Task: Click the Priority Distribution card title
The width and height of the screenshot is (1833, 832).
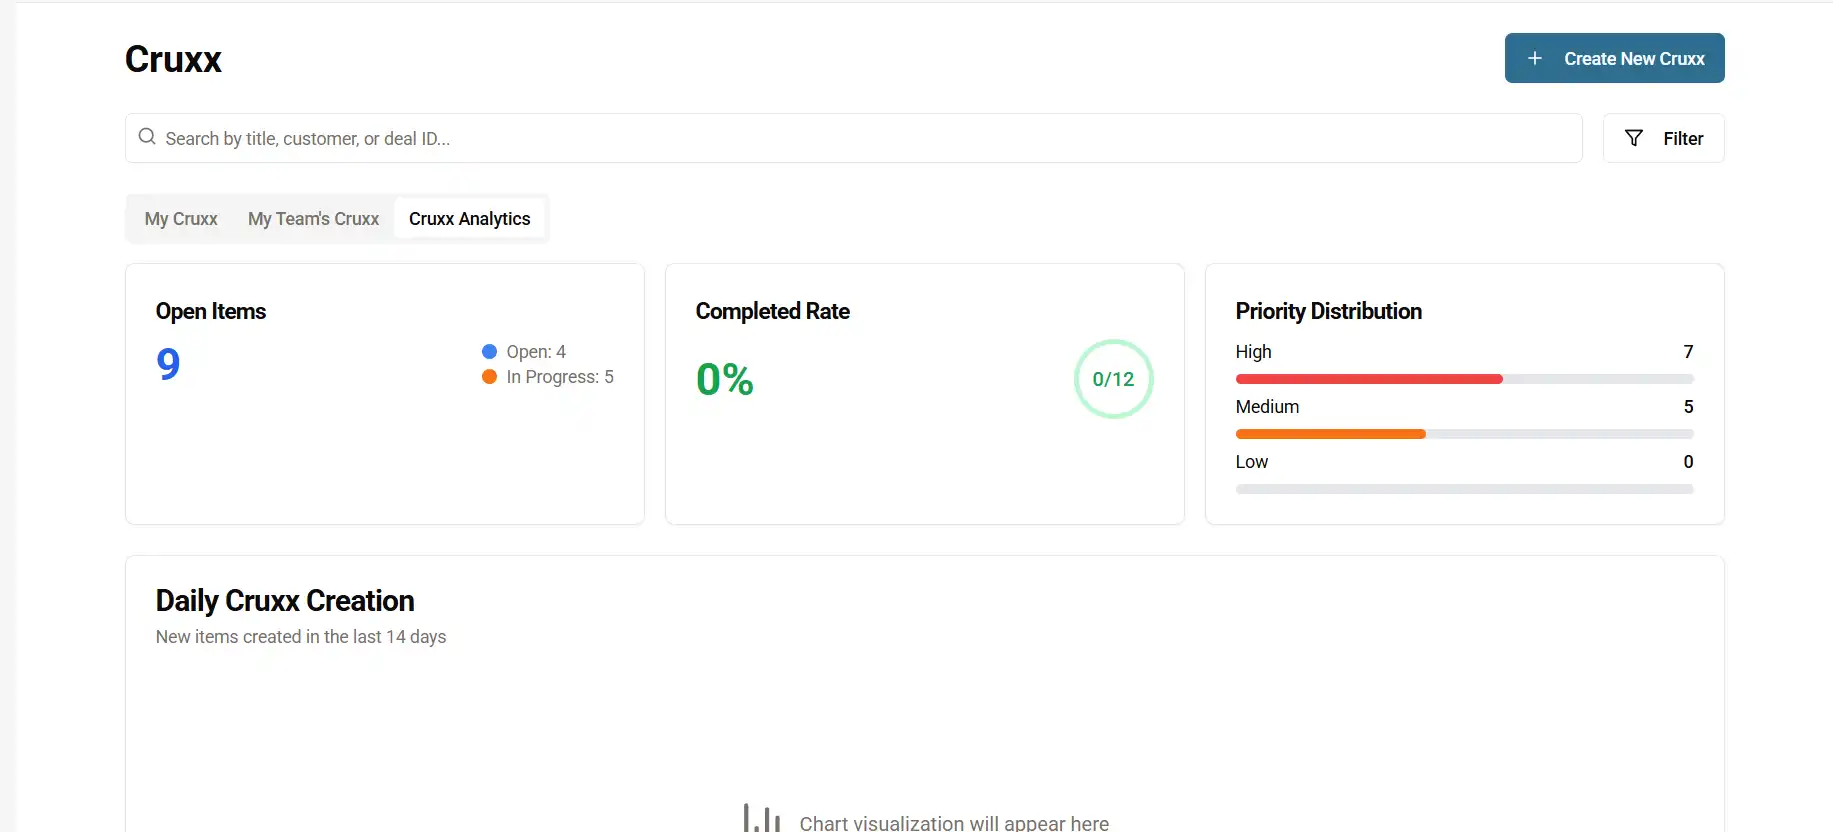Action: [x=1328, y=311]
